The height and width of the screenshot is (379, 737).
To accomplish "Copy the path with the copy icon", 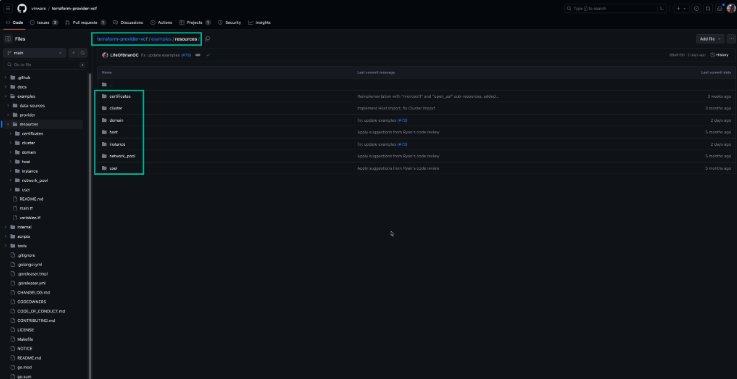I will click(x=207, y=39).
